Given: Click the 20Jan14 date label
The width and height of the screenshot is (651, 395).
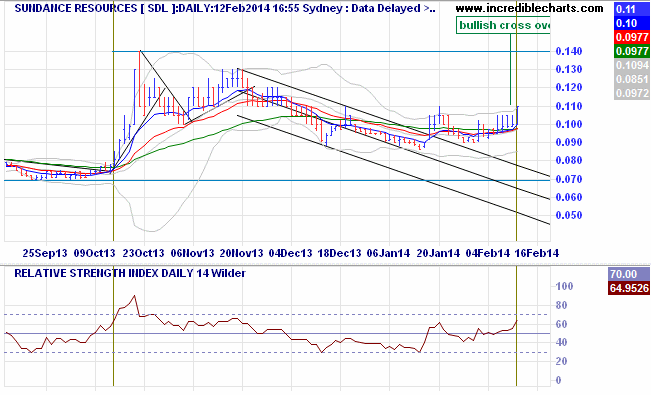Looking at the screenshot, I should click(x=438, y=253).
